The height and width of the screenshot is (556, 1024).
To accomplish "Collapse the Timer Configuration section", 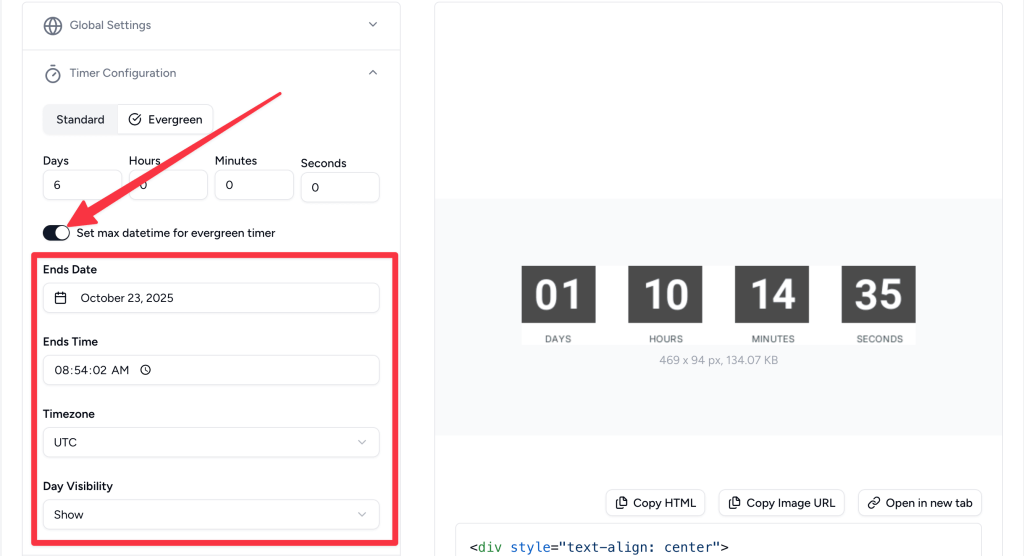I will coord(373,73).
